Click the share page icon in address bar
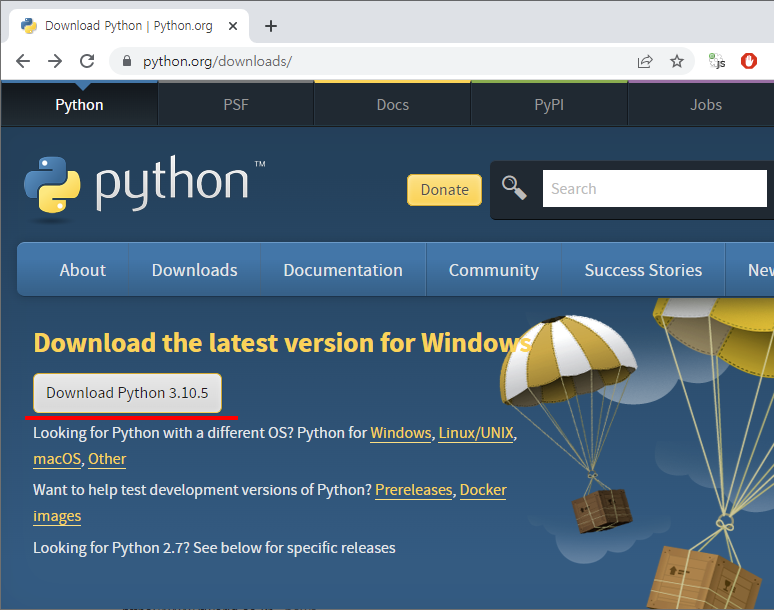Viewport: 774px width, 610px height. 645,61
